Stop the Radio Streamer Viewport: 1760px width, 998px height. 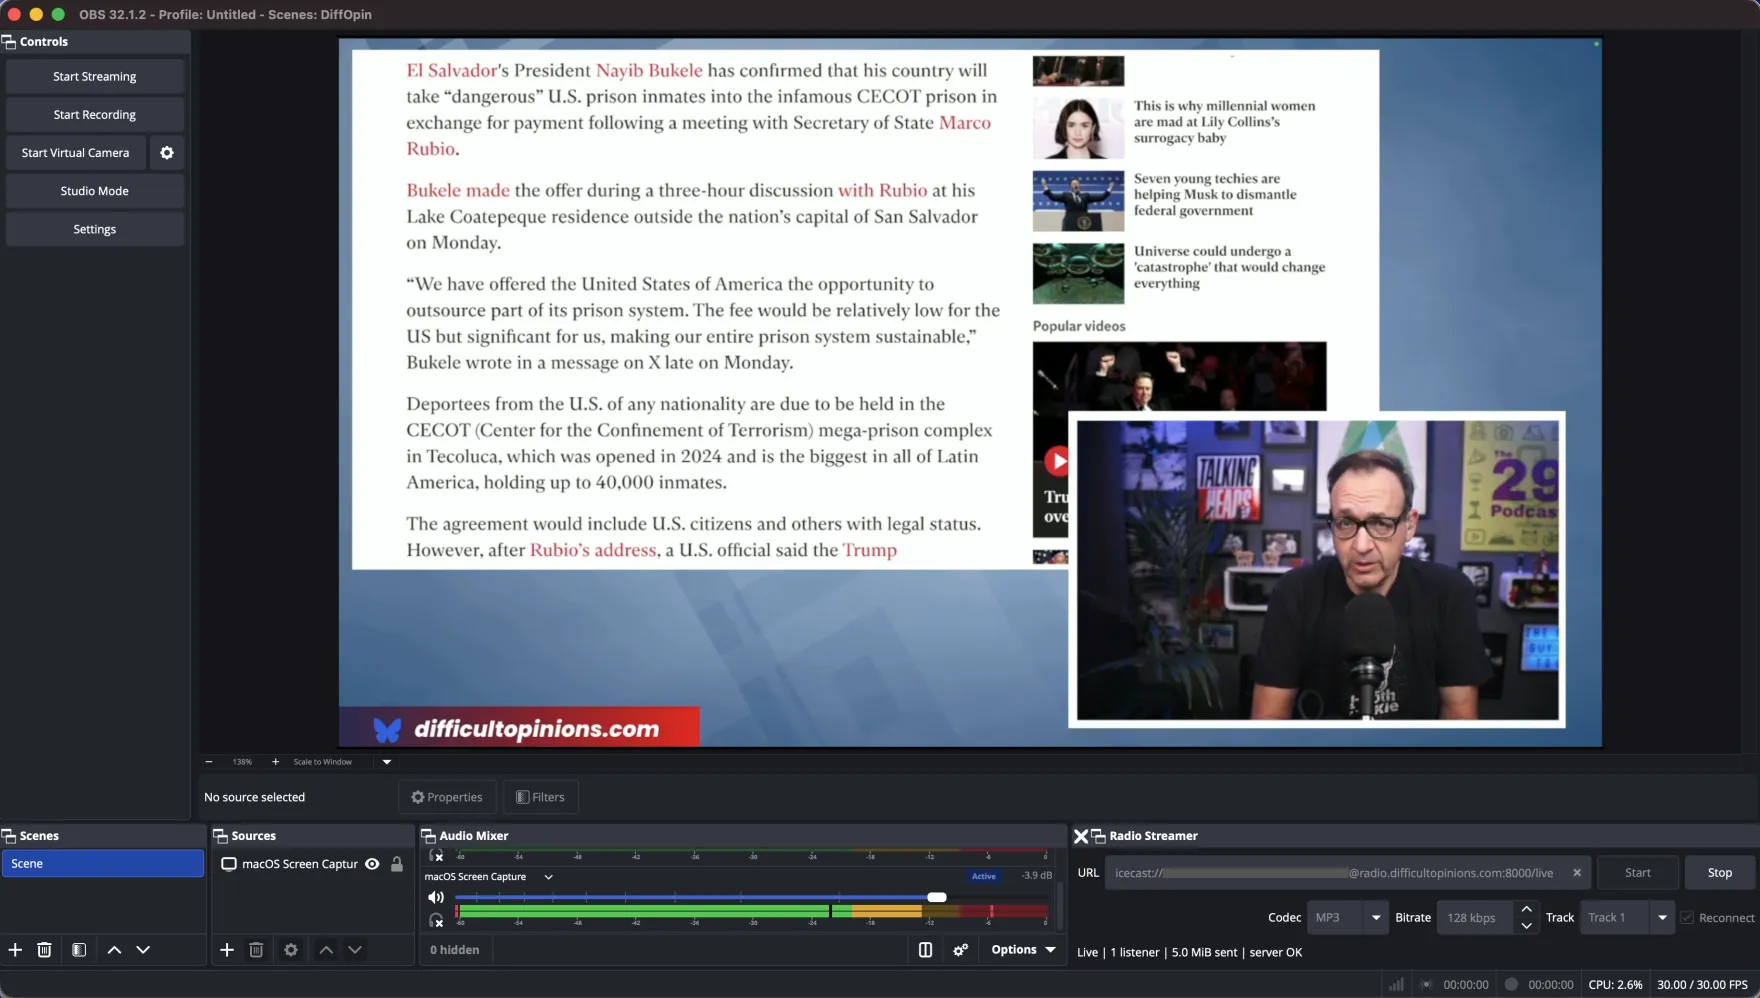[x=1720, y=873]
